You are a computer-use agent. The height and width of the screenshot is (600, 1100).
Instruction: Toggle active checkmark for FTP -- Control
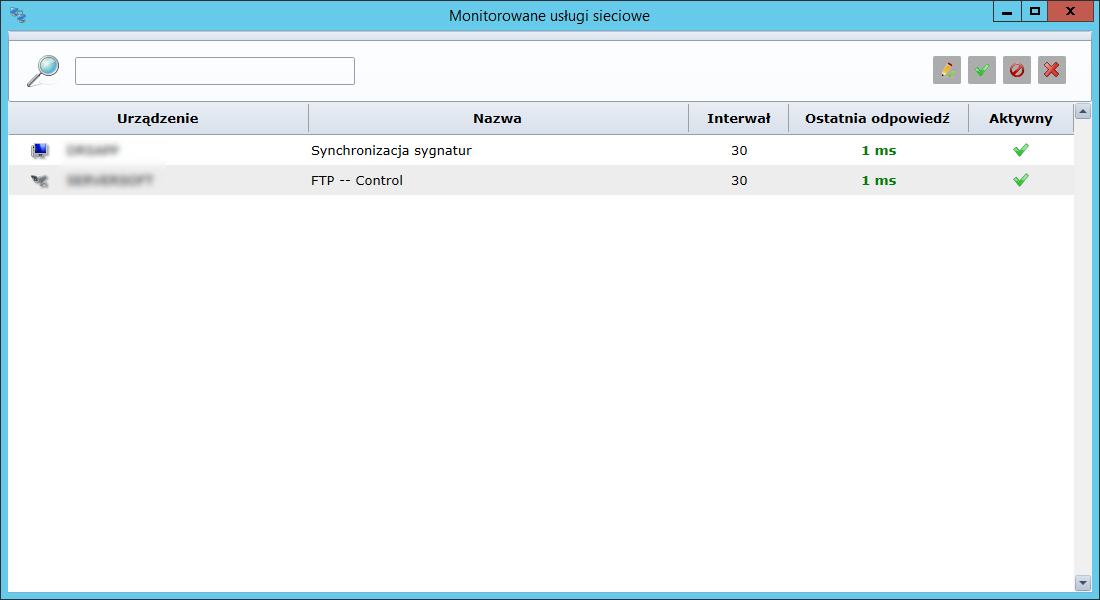1020,180
